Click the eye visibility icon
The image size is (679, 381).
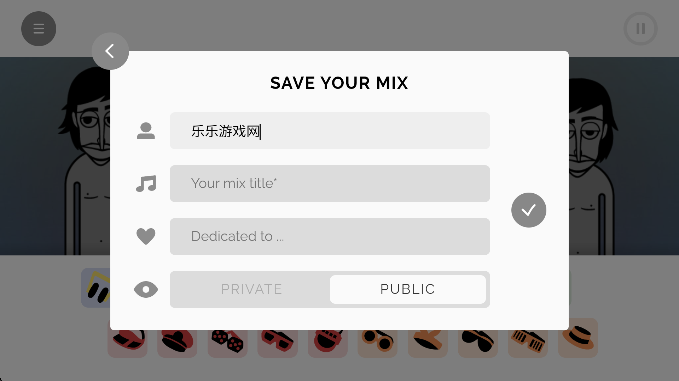146,289
